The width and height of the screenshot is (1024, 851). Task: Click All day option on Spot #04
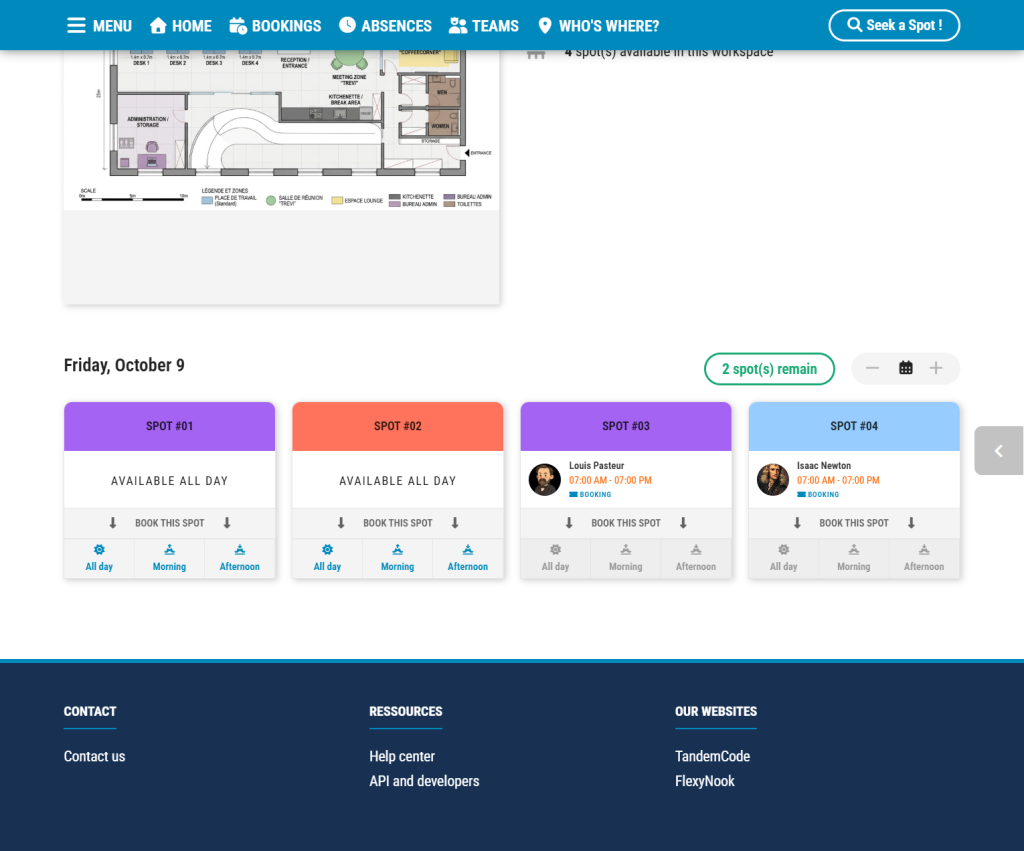coord(784,558)
